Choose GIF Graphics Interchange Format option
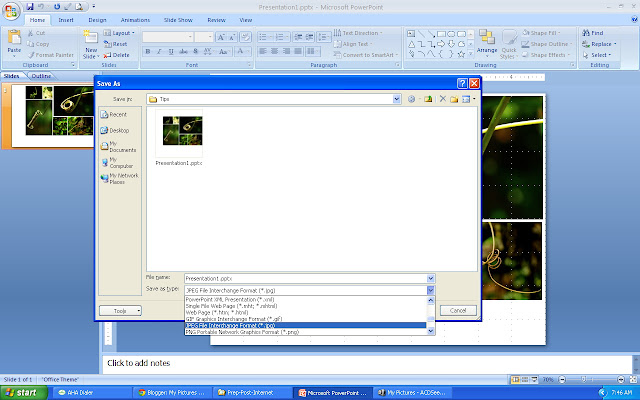640x400 pixels. coord(305,319)
